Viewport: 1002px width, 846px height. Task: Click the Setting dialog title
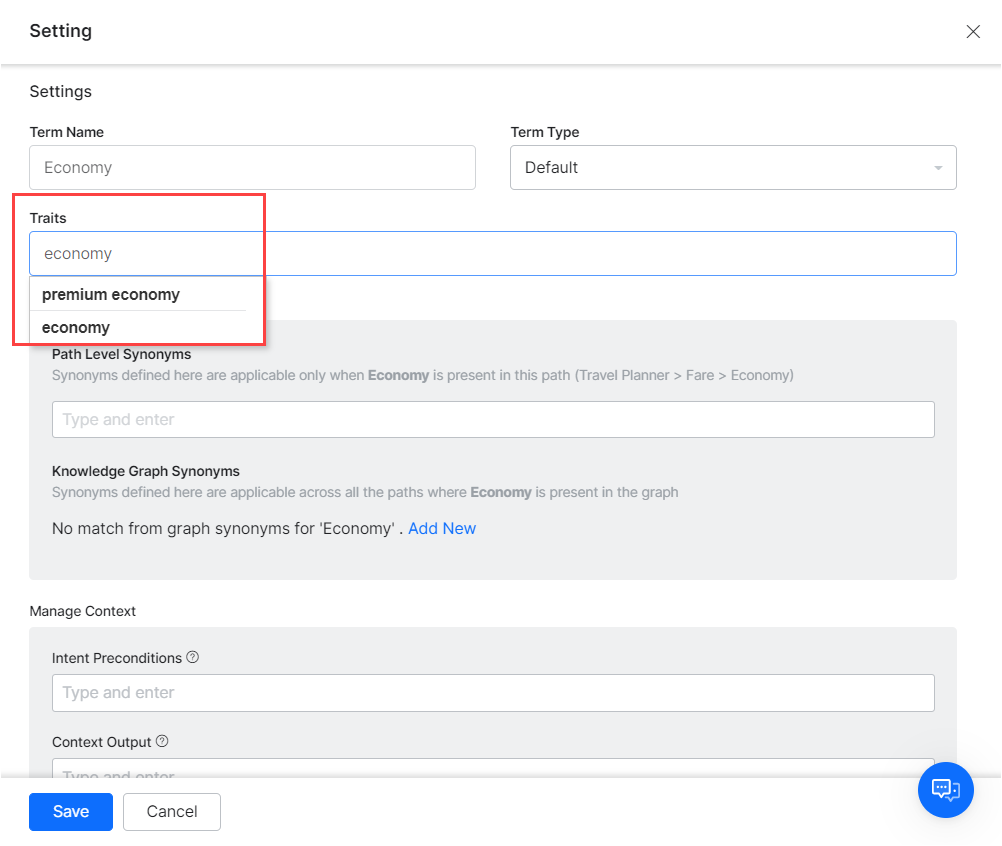point(61,31)
